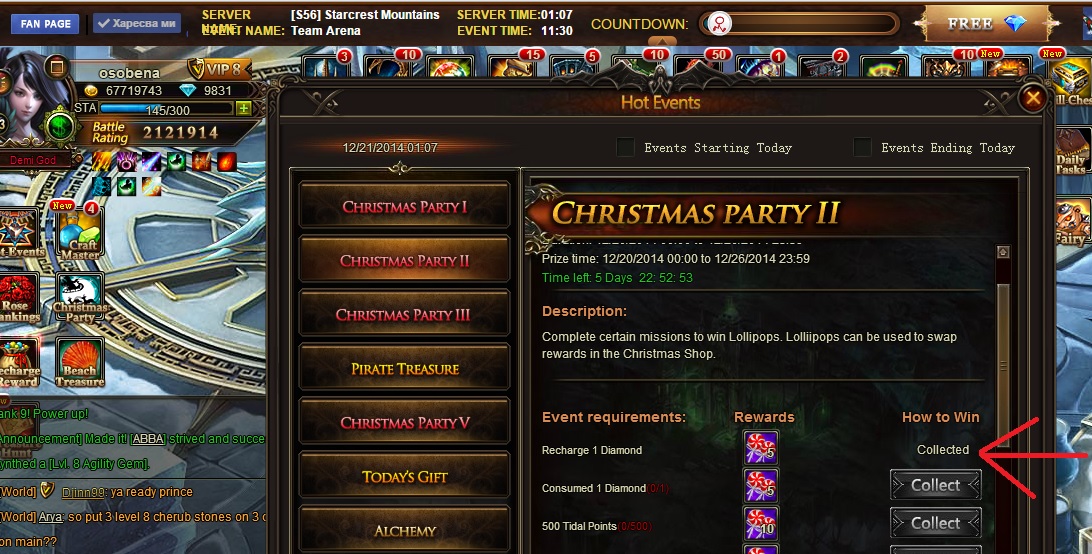Open the Beach Treasure shell icon
This screenshot has width=1092, height=554.
(79, 362)
